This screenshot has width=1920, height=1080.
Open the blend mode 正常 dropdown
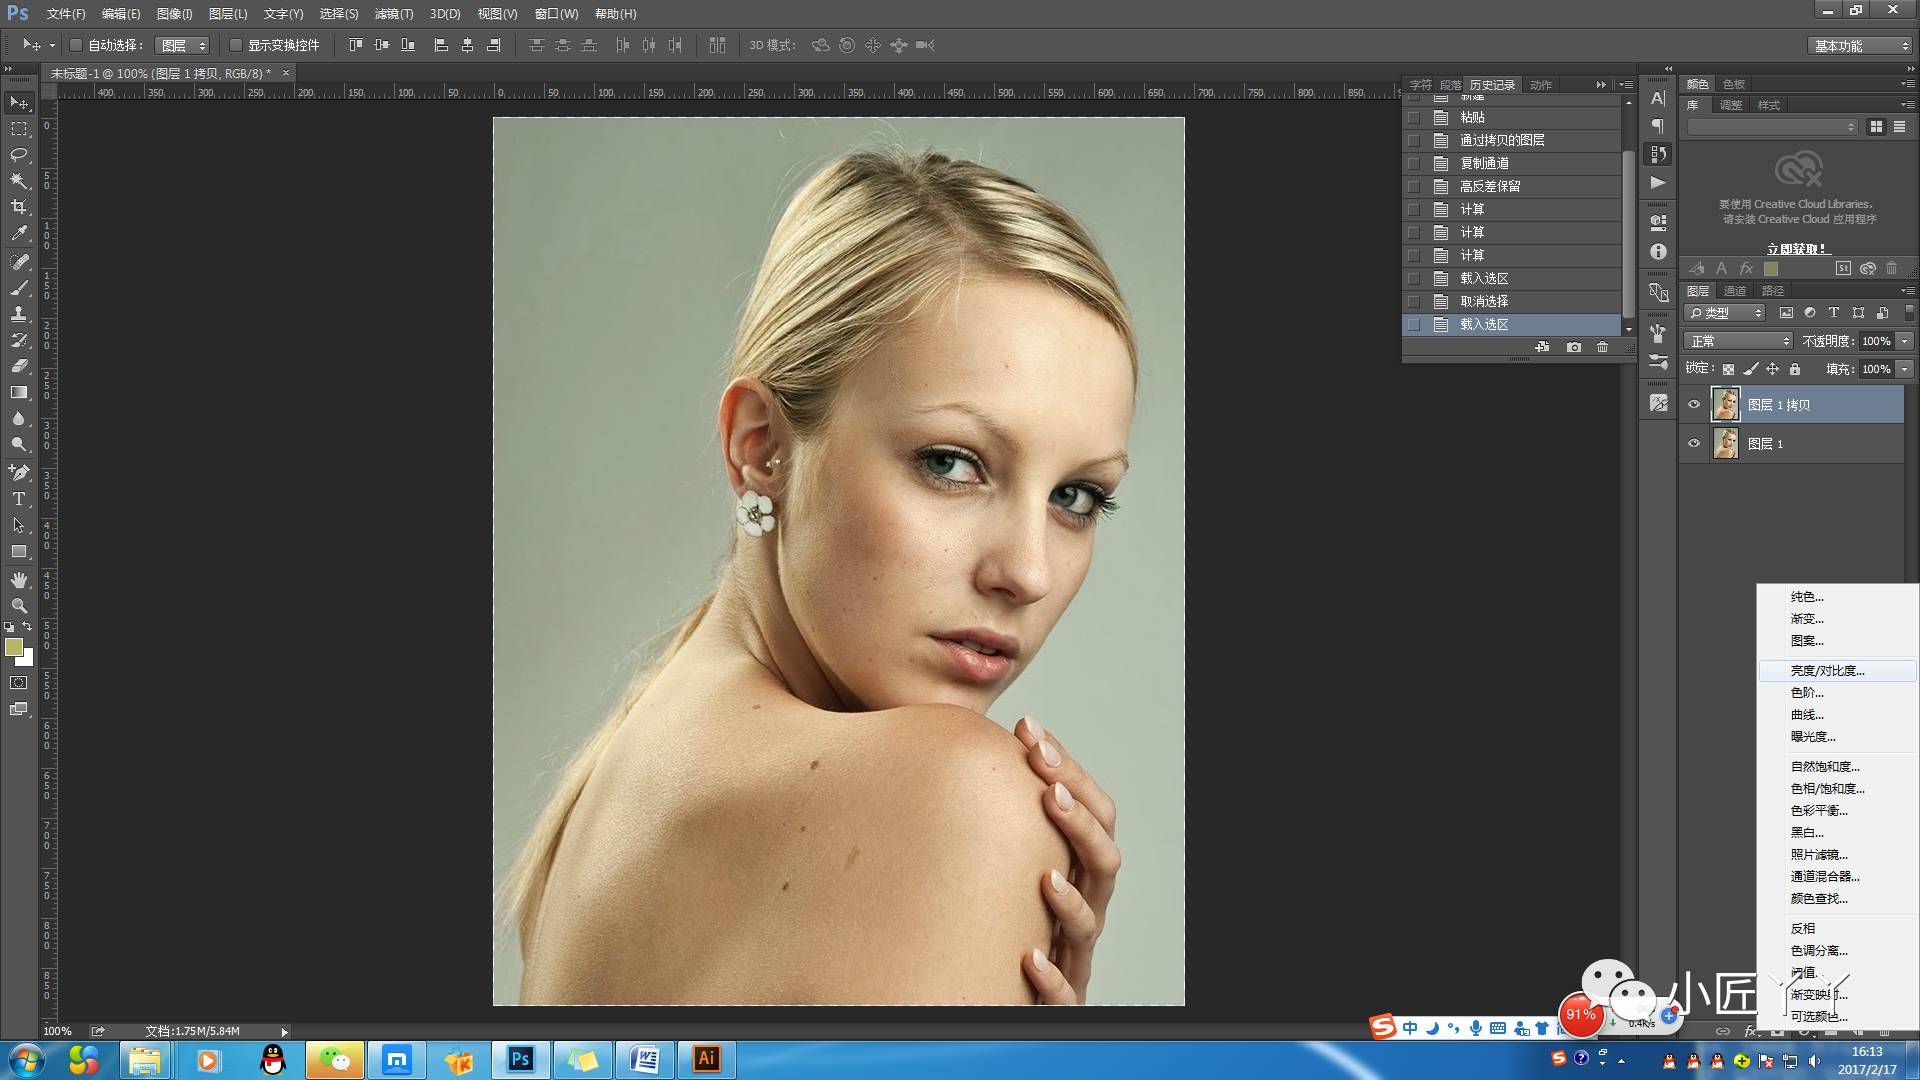coord(1739,341)
